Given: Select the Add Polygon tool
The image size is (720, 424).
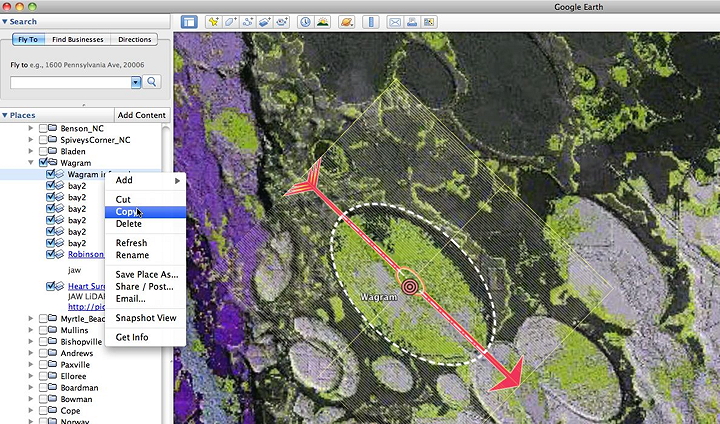Looking at the screenshot, I should click(x=231, y=21).
